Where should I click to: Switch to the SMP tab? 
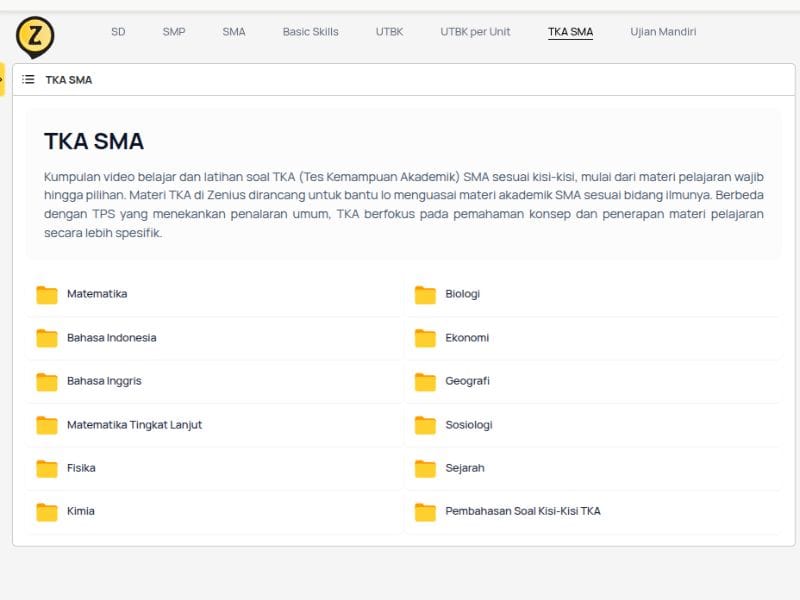tap(174, 32)
